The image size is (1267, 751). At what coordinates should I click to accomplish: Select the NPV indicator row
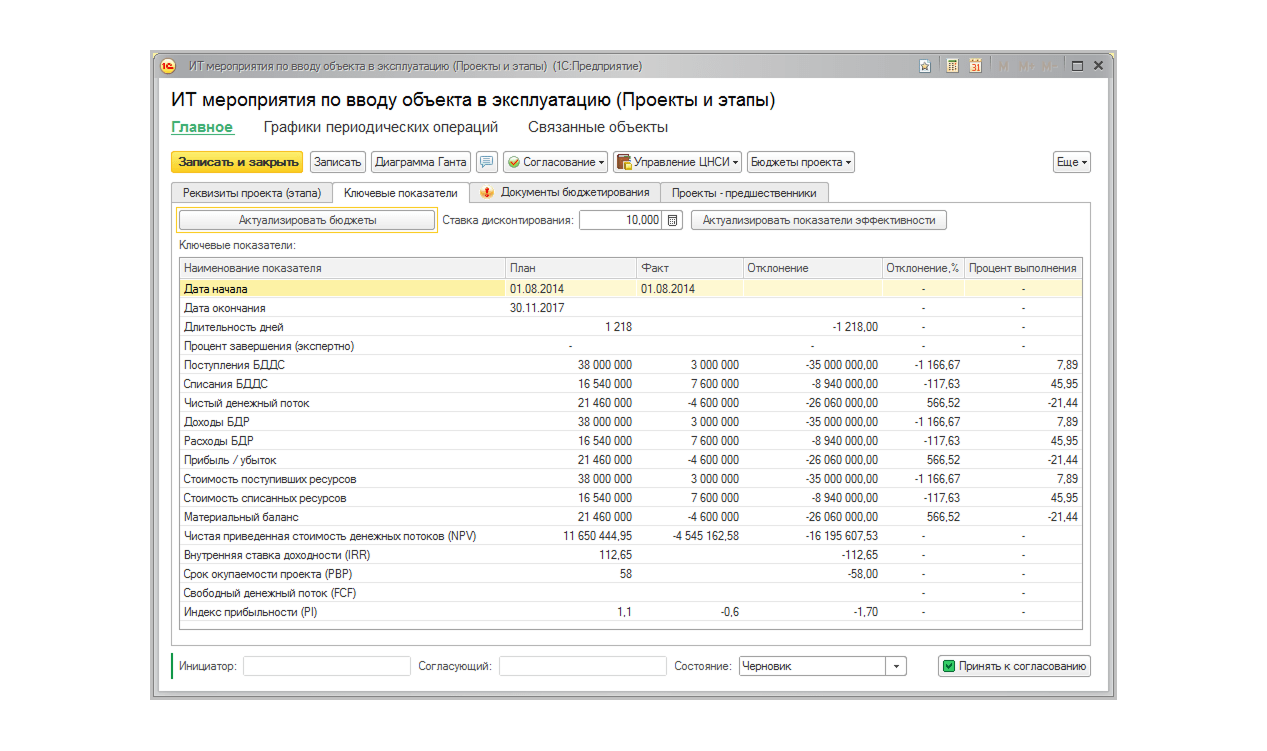631,536
